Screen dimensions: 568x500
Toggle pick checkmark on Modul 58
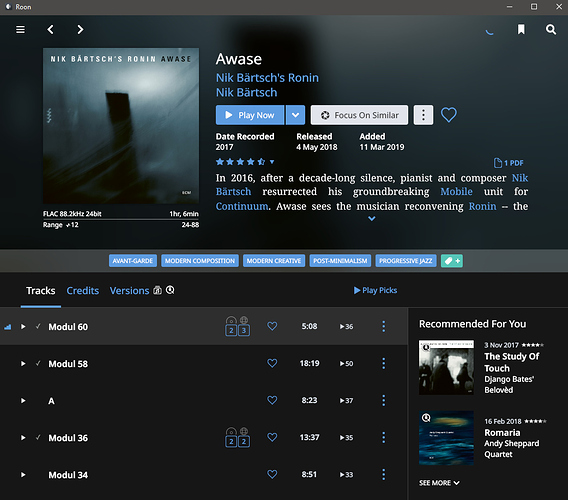coord(38,363)
